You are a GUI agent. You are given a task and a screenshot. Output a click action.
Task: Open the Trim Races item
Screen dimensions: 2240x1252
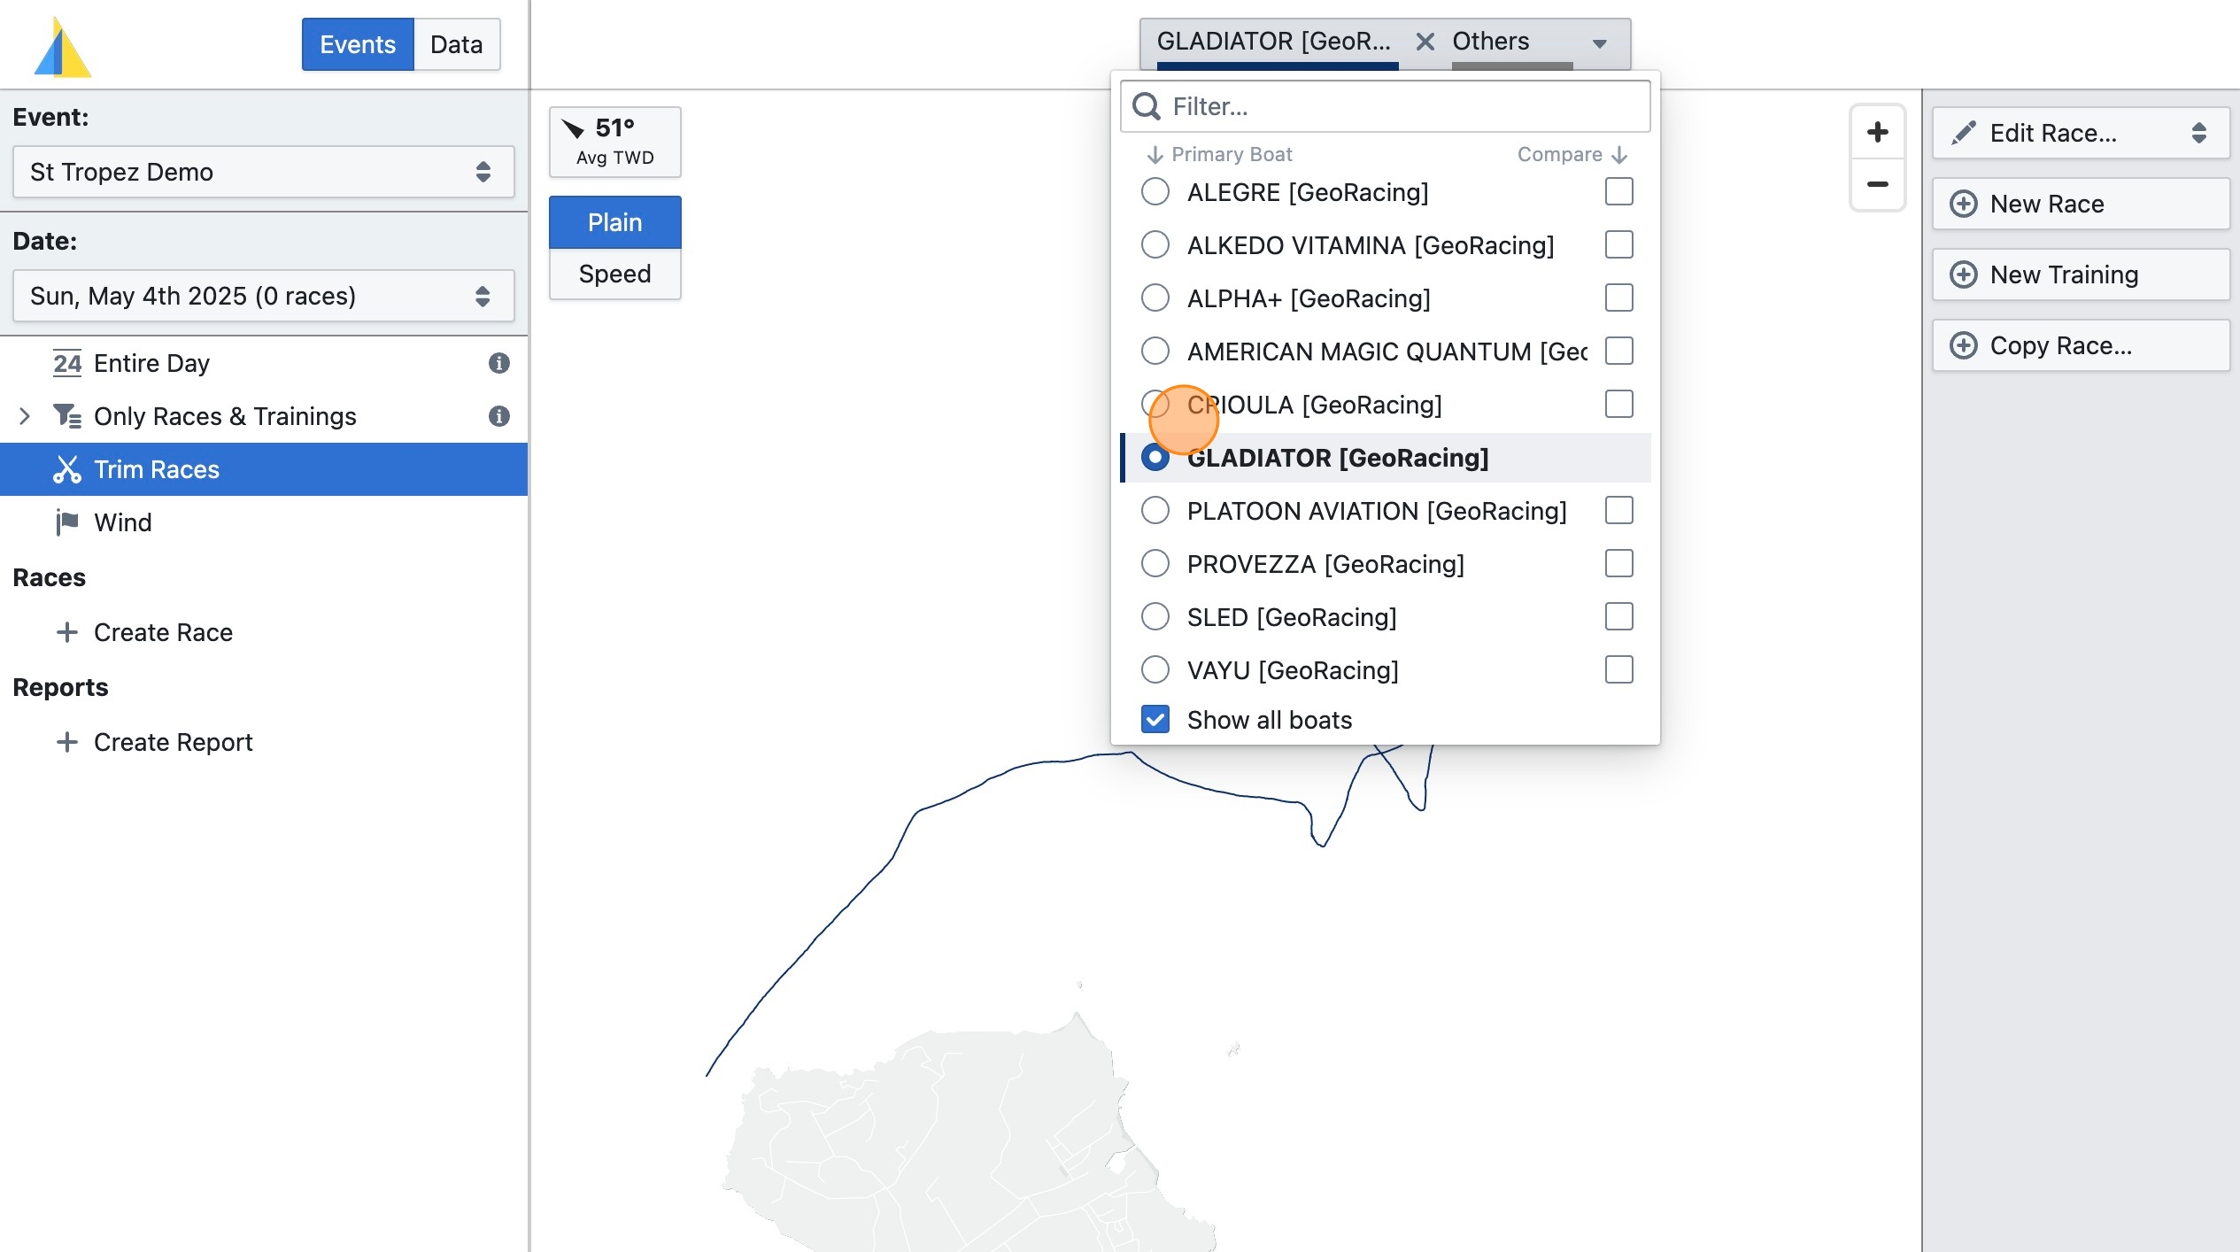[x=264, y=469]
